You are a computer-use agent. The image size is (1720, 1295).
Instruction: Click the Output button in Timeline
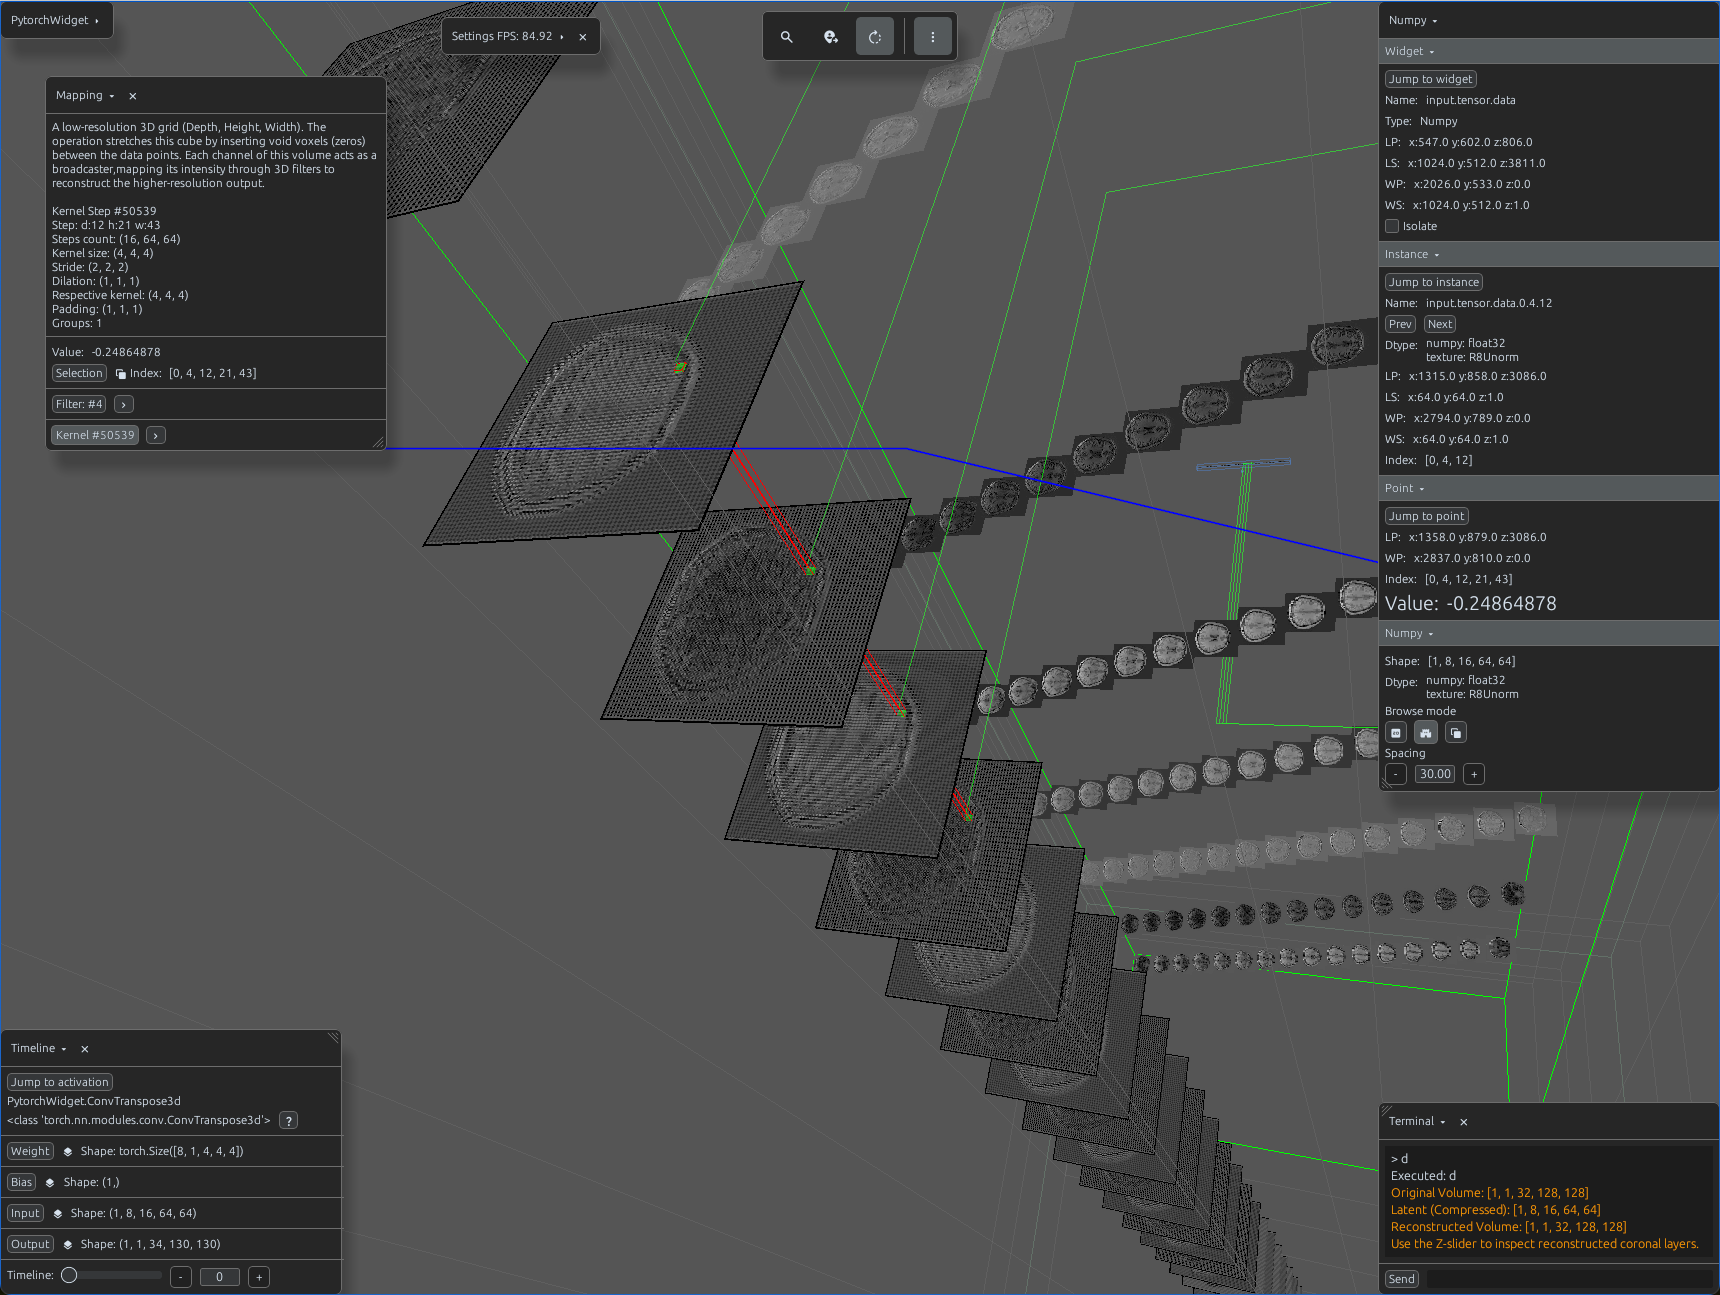coord(30,1244)
